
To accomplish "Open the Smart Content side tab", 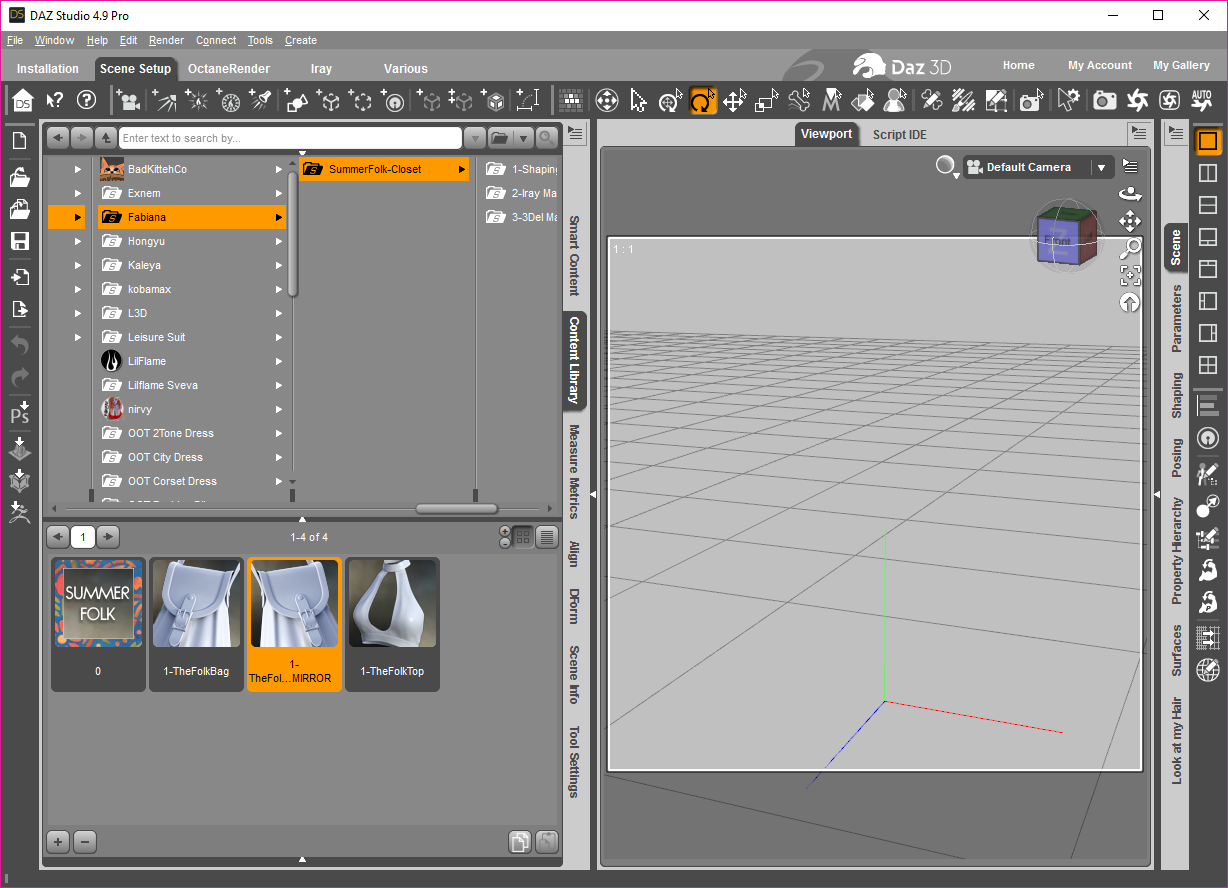I will pyautogui.click(x=574, y=256).
